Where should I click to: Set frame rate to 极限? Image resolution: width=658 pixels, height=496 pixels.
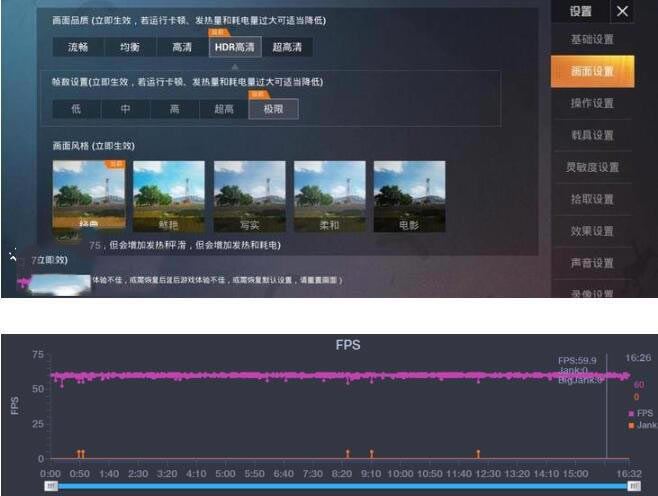(273, 109)
